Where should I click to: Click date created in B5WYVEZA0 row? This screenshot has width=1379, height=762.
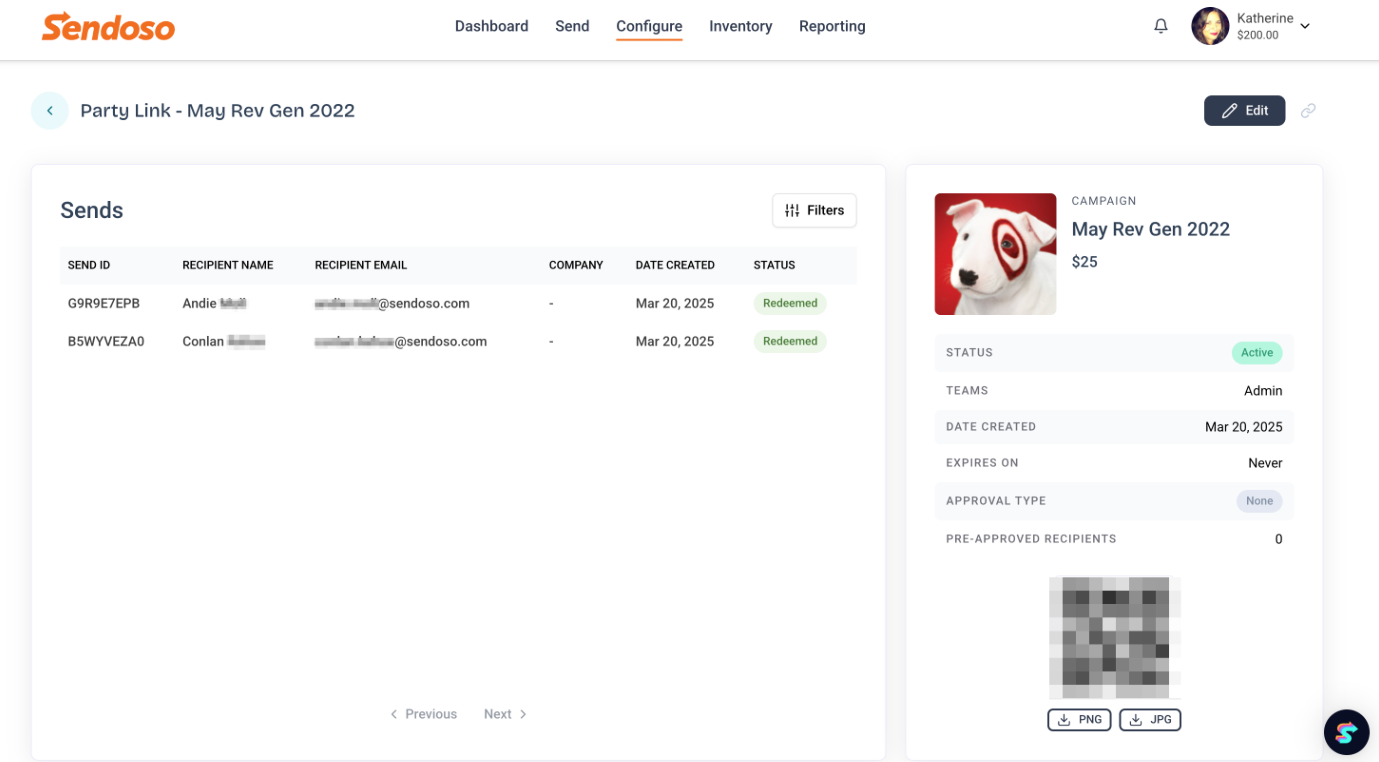click(675, 341)
